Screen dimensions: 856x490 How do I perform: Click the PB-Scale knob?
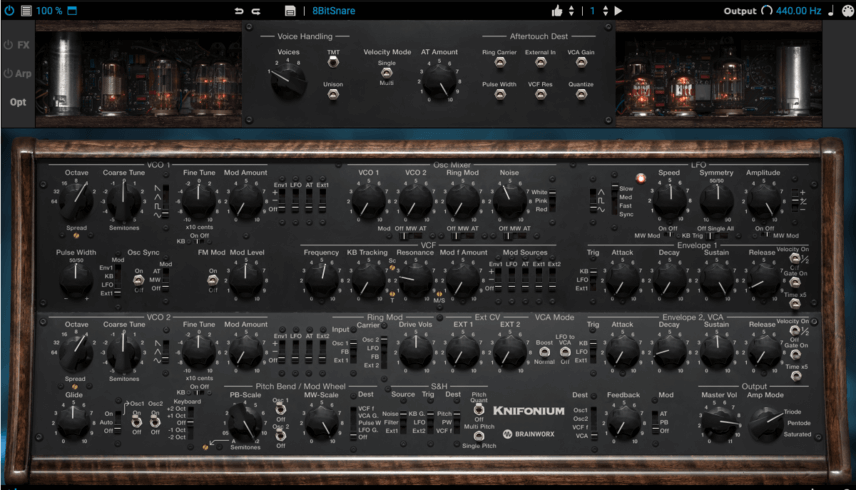245,423
